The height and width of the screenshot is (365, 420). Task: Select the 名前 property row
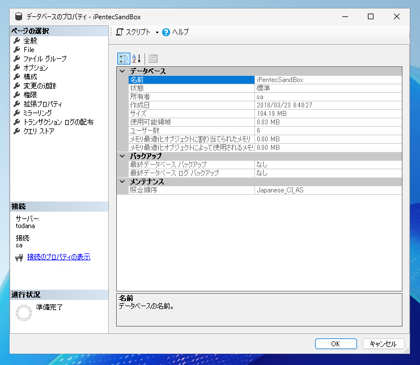click(x=265, y=80)
